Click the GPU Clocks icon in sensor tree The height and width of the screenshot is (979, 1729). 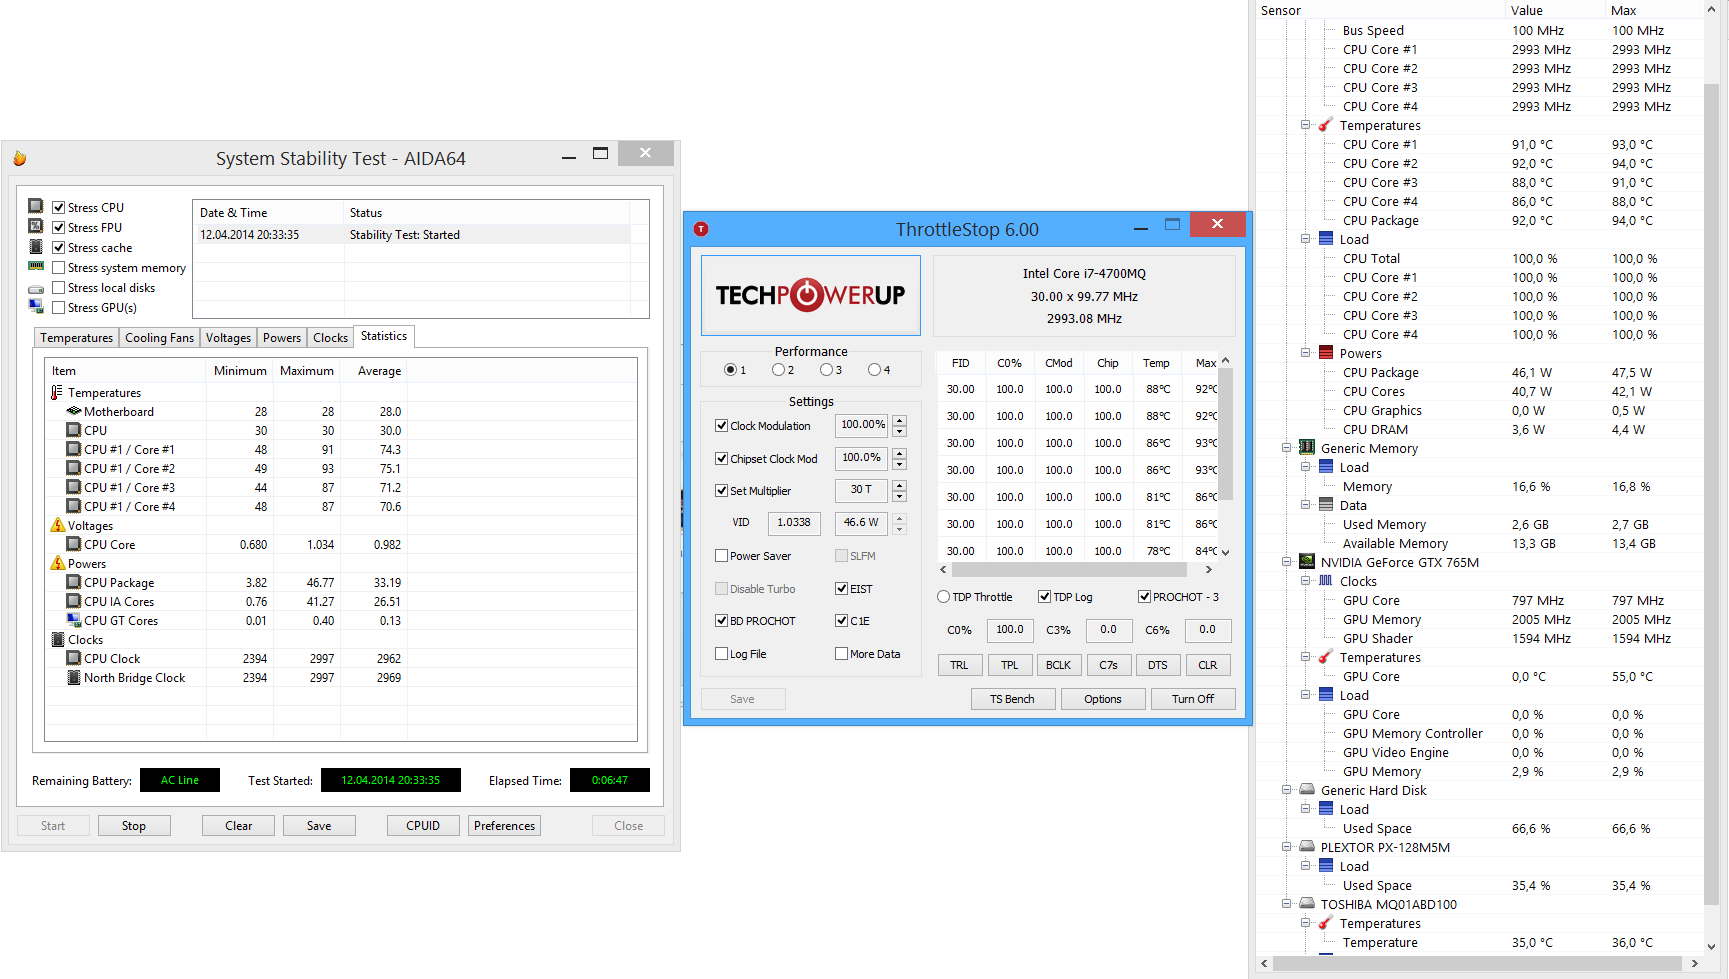[1326, 581]
